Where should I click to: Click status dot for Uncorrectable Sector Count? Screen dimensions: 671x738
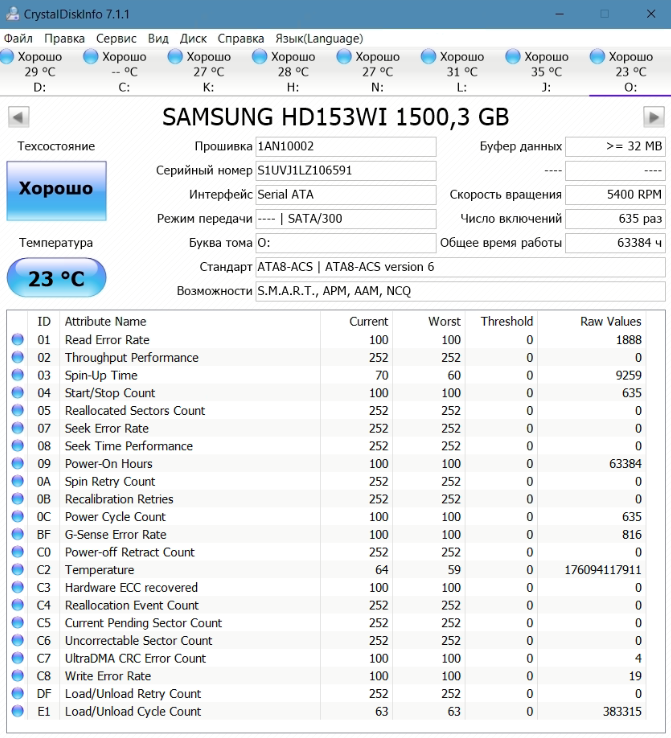(x=18, y=640)
